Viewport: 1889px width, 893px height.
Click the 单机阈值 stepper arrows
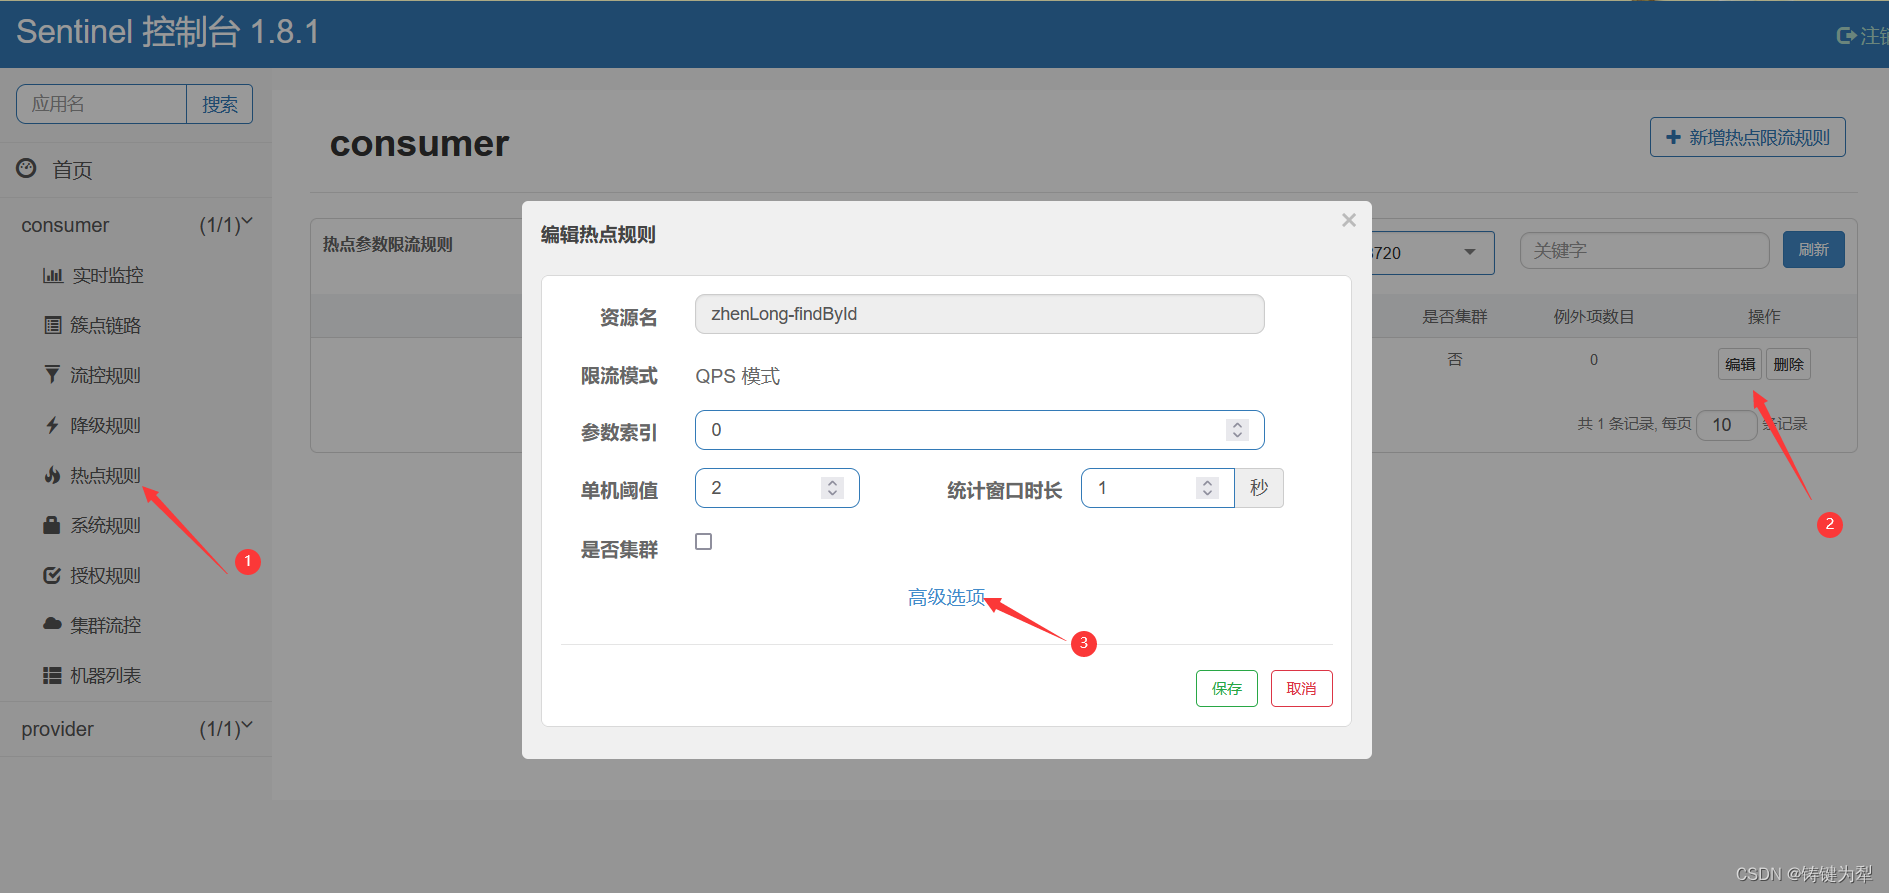pos(832,488)
